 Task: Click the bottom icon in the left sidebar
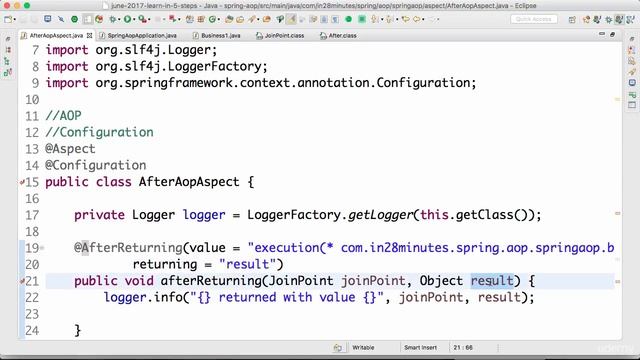[8, 73]
